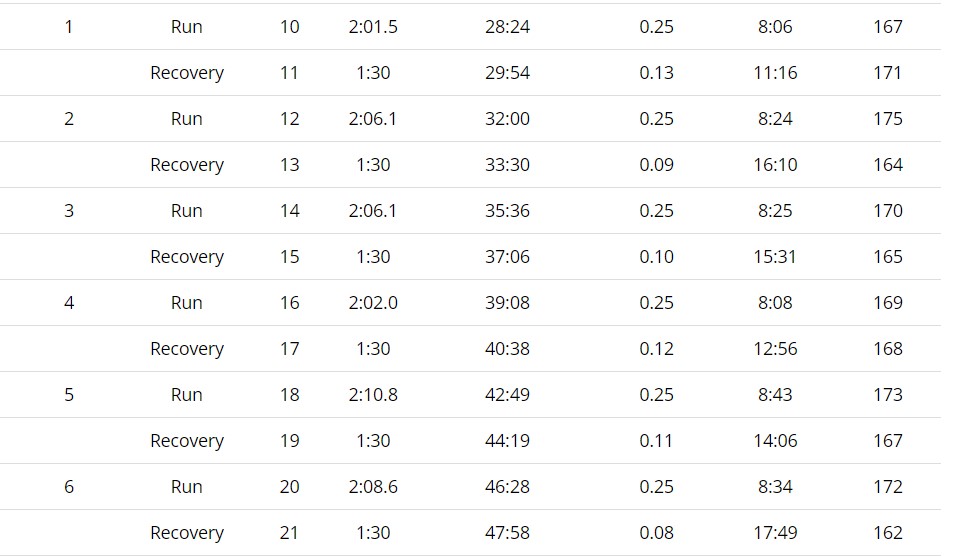Click the 8:06 pace value
Screen dimensions: 953x556
pyautogui.click(x=775, y=27)
